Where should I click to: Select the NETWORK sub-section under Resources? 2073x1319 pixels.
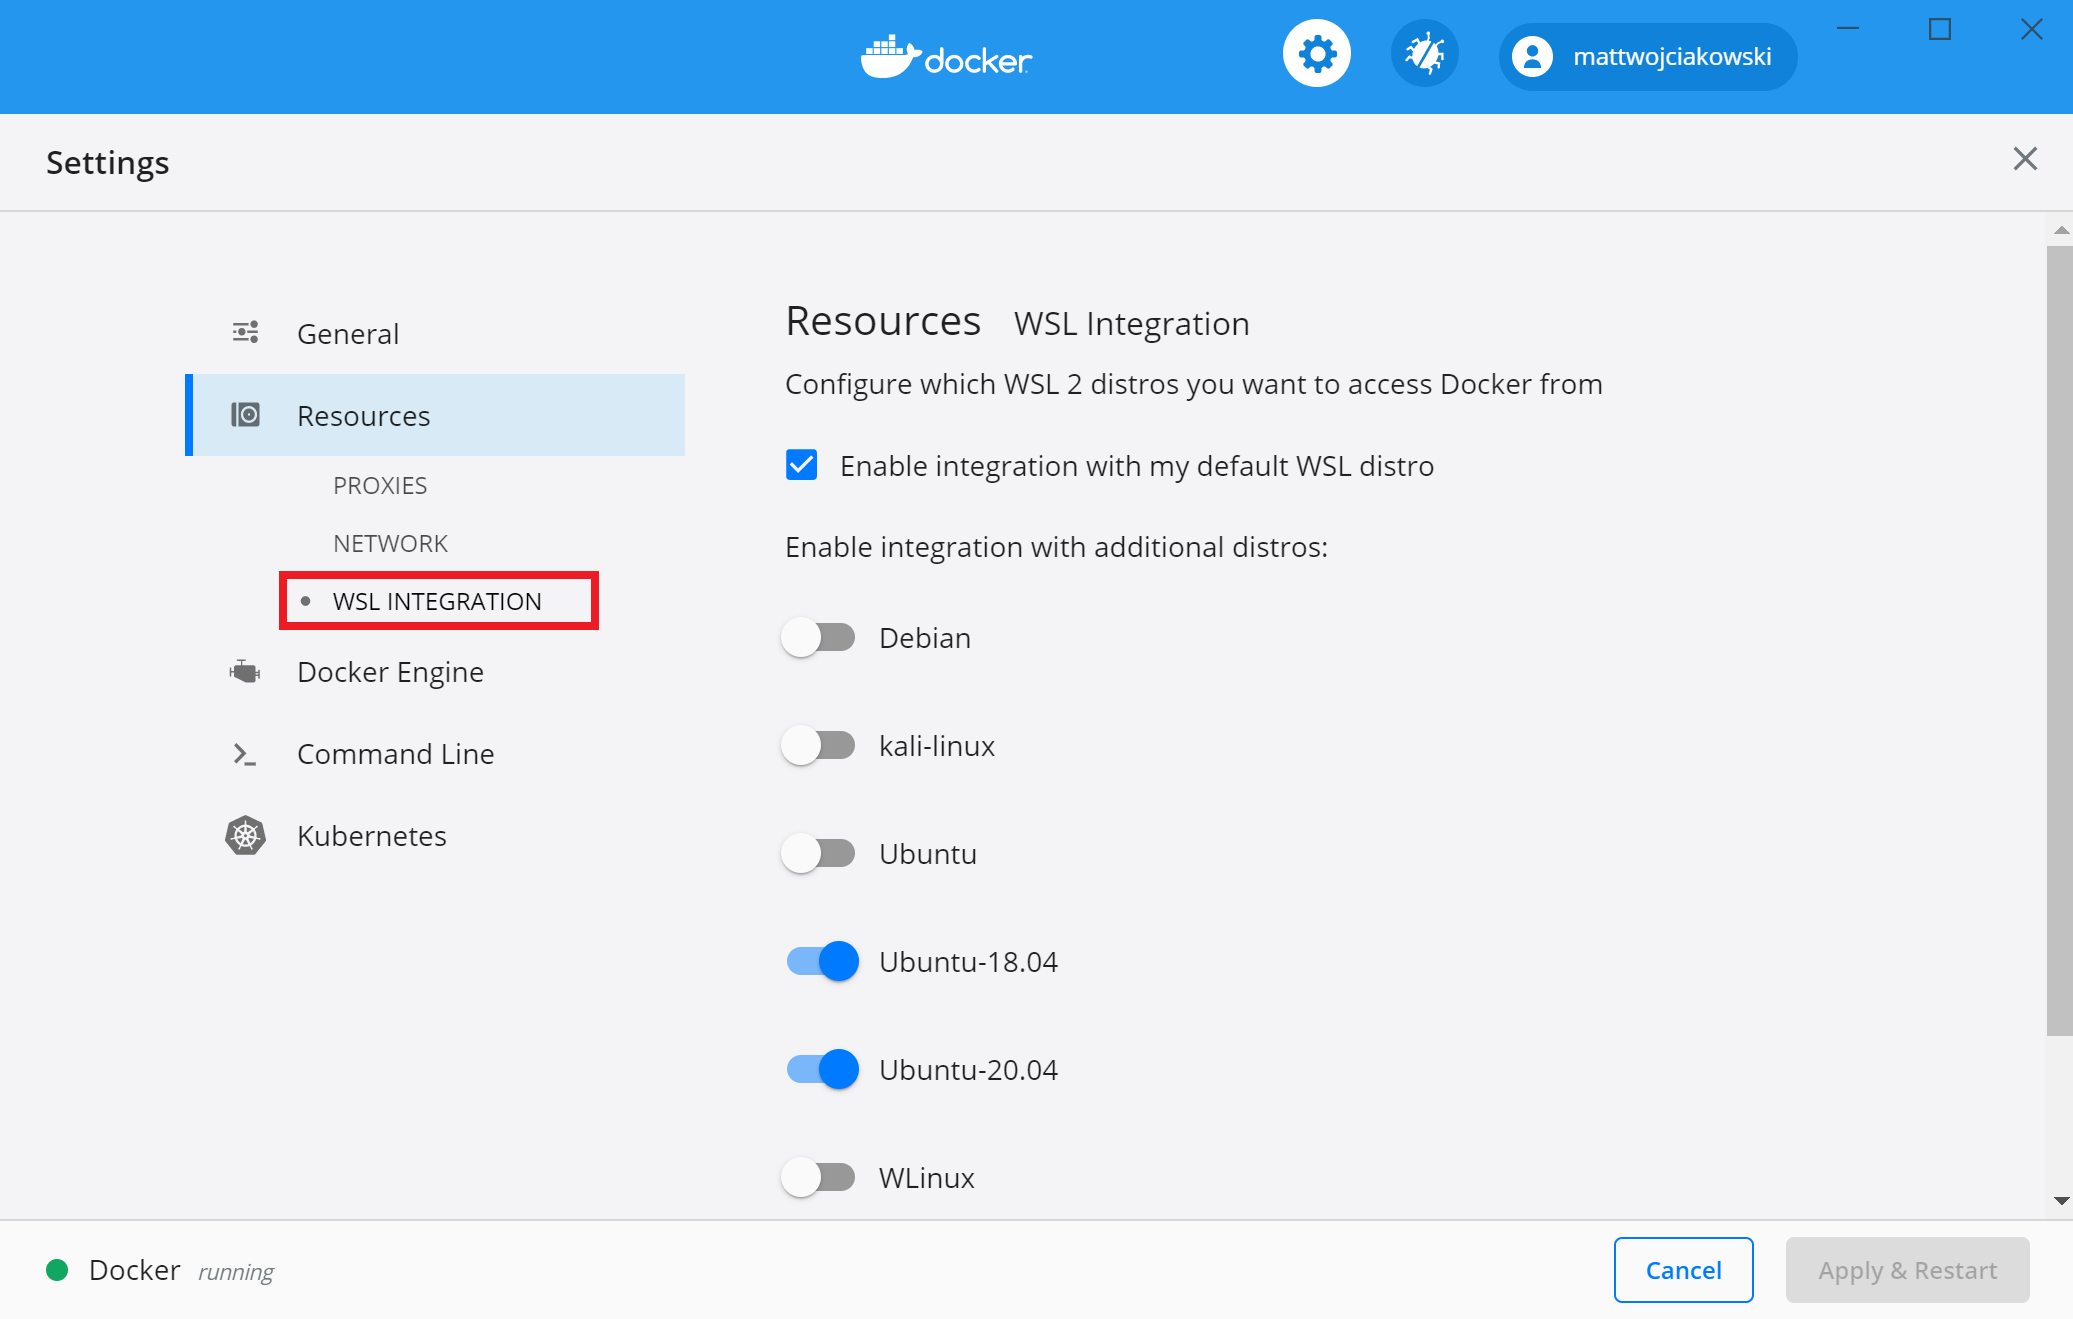pyautogui.click(x=390, y=541)
